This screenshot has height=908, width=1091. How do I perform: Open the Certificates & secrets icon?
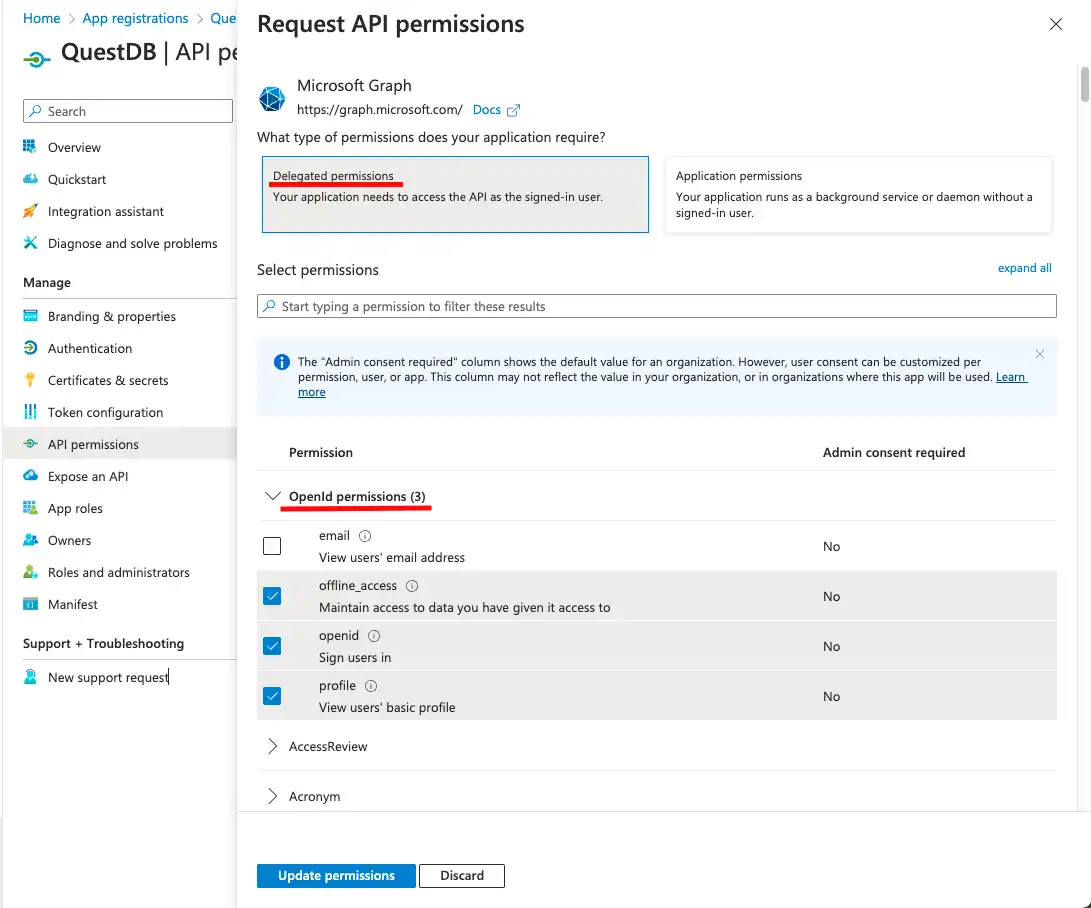[x=32, y=380]
